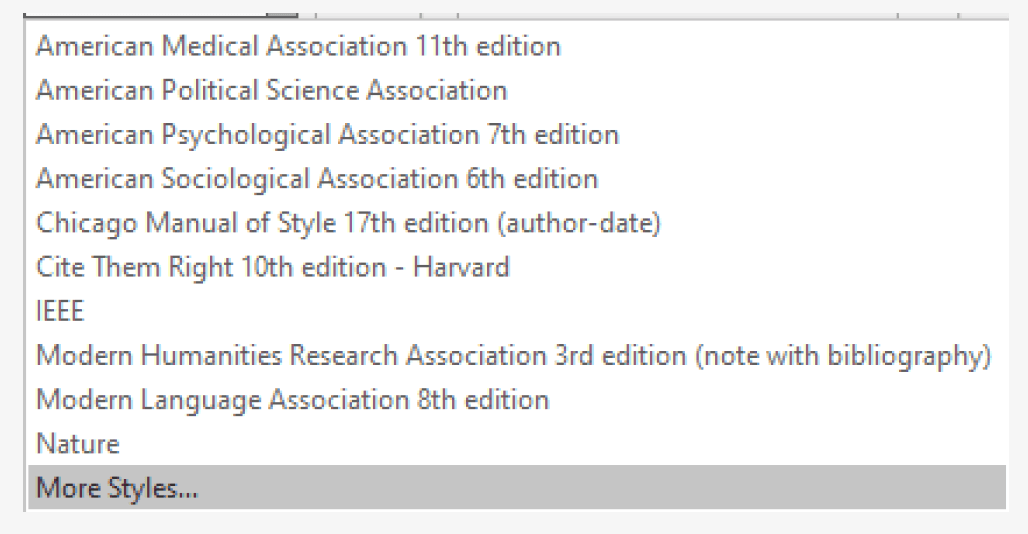Viewport: 1028px width, 534px height.
Task: Choose Chicago Manual of Style 17th edition
Action: (348, 223)
